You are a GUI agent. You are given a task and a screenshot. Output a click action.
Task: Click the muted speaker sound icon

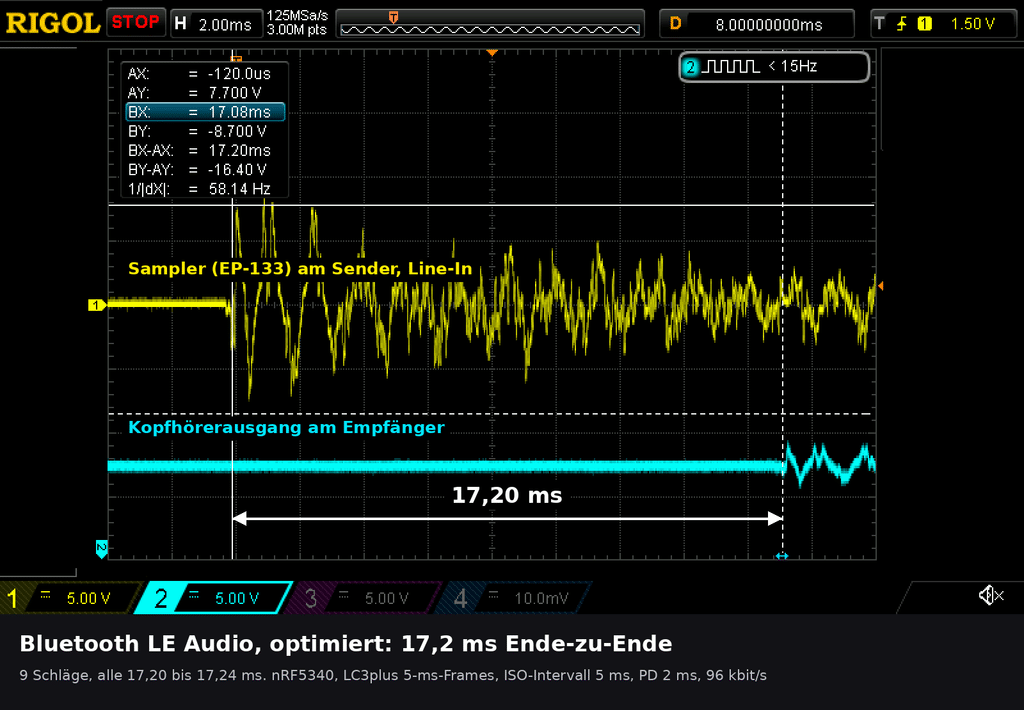coord(991,595)
